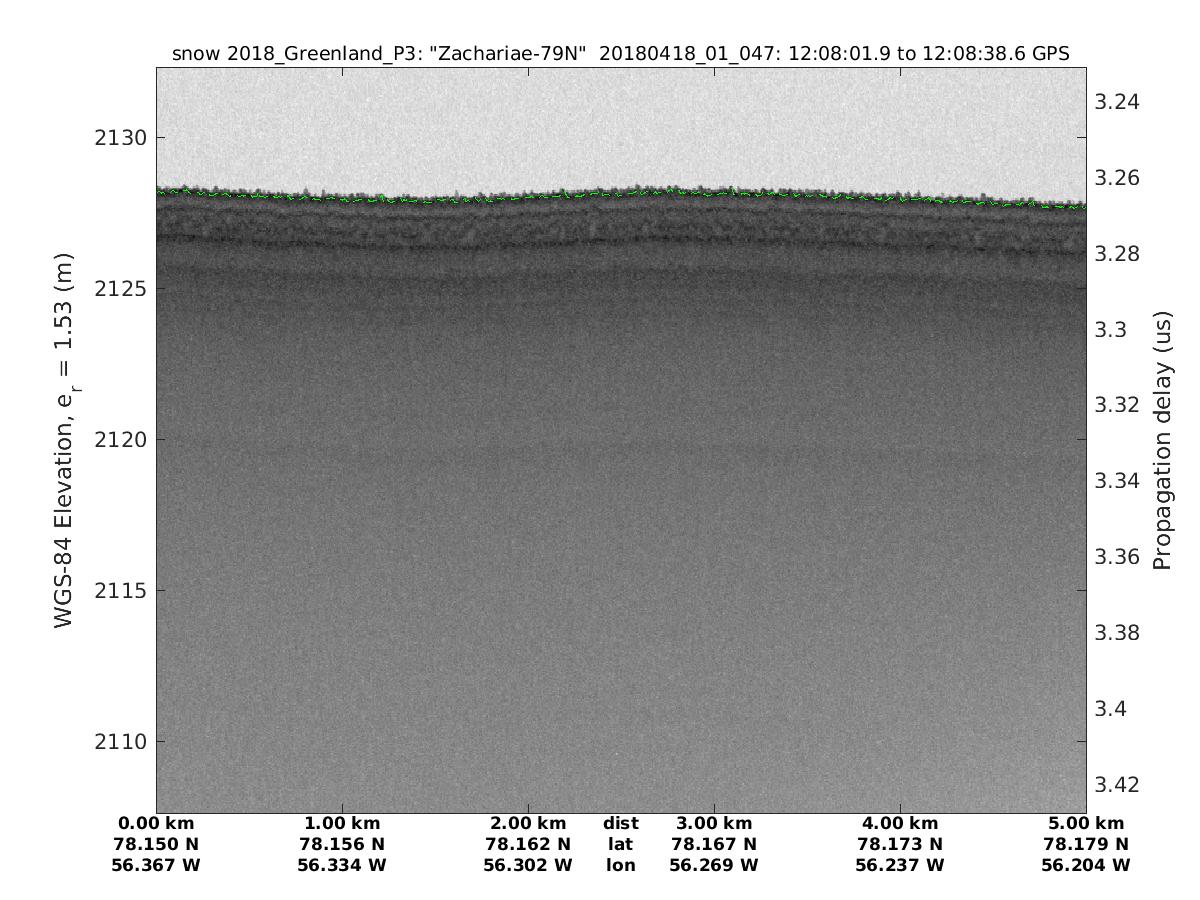Pick the "3.00 km" distance label
This screenshot has height=900, width=1200.
714,824
